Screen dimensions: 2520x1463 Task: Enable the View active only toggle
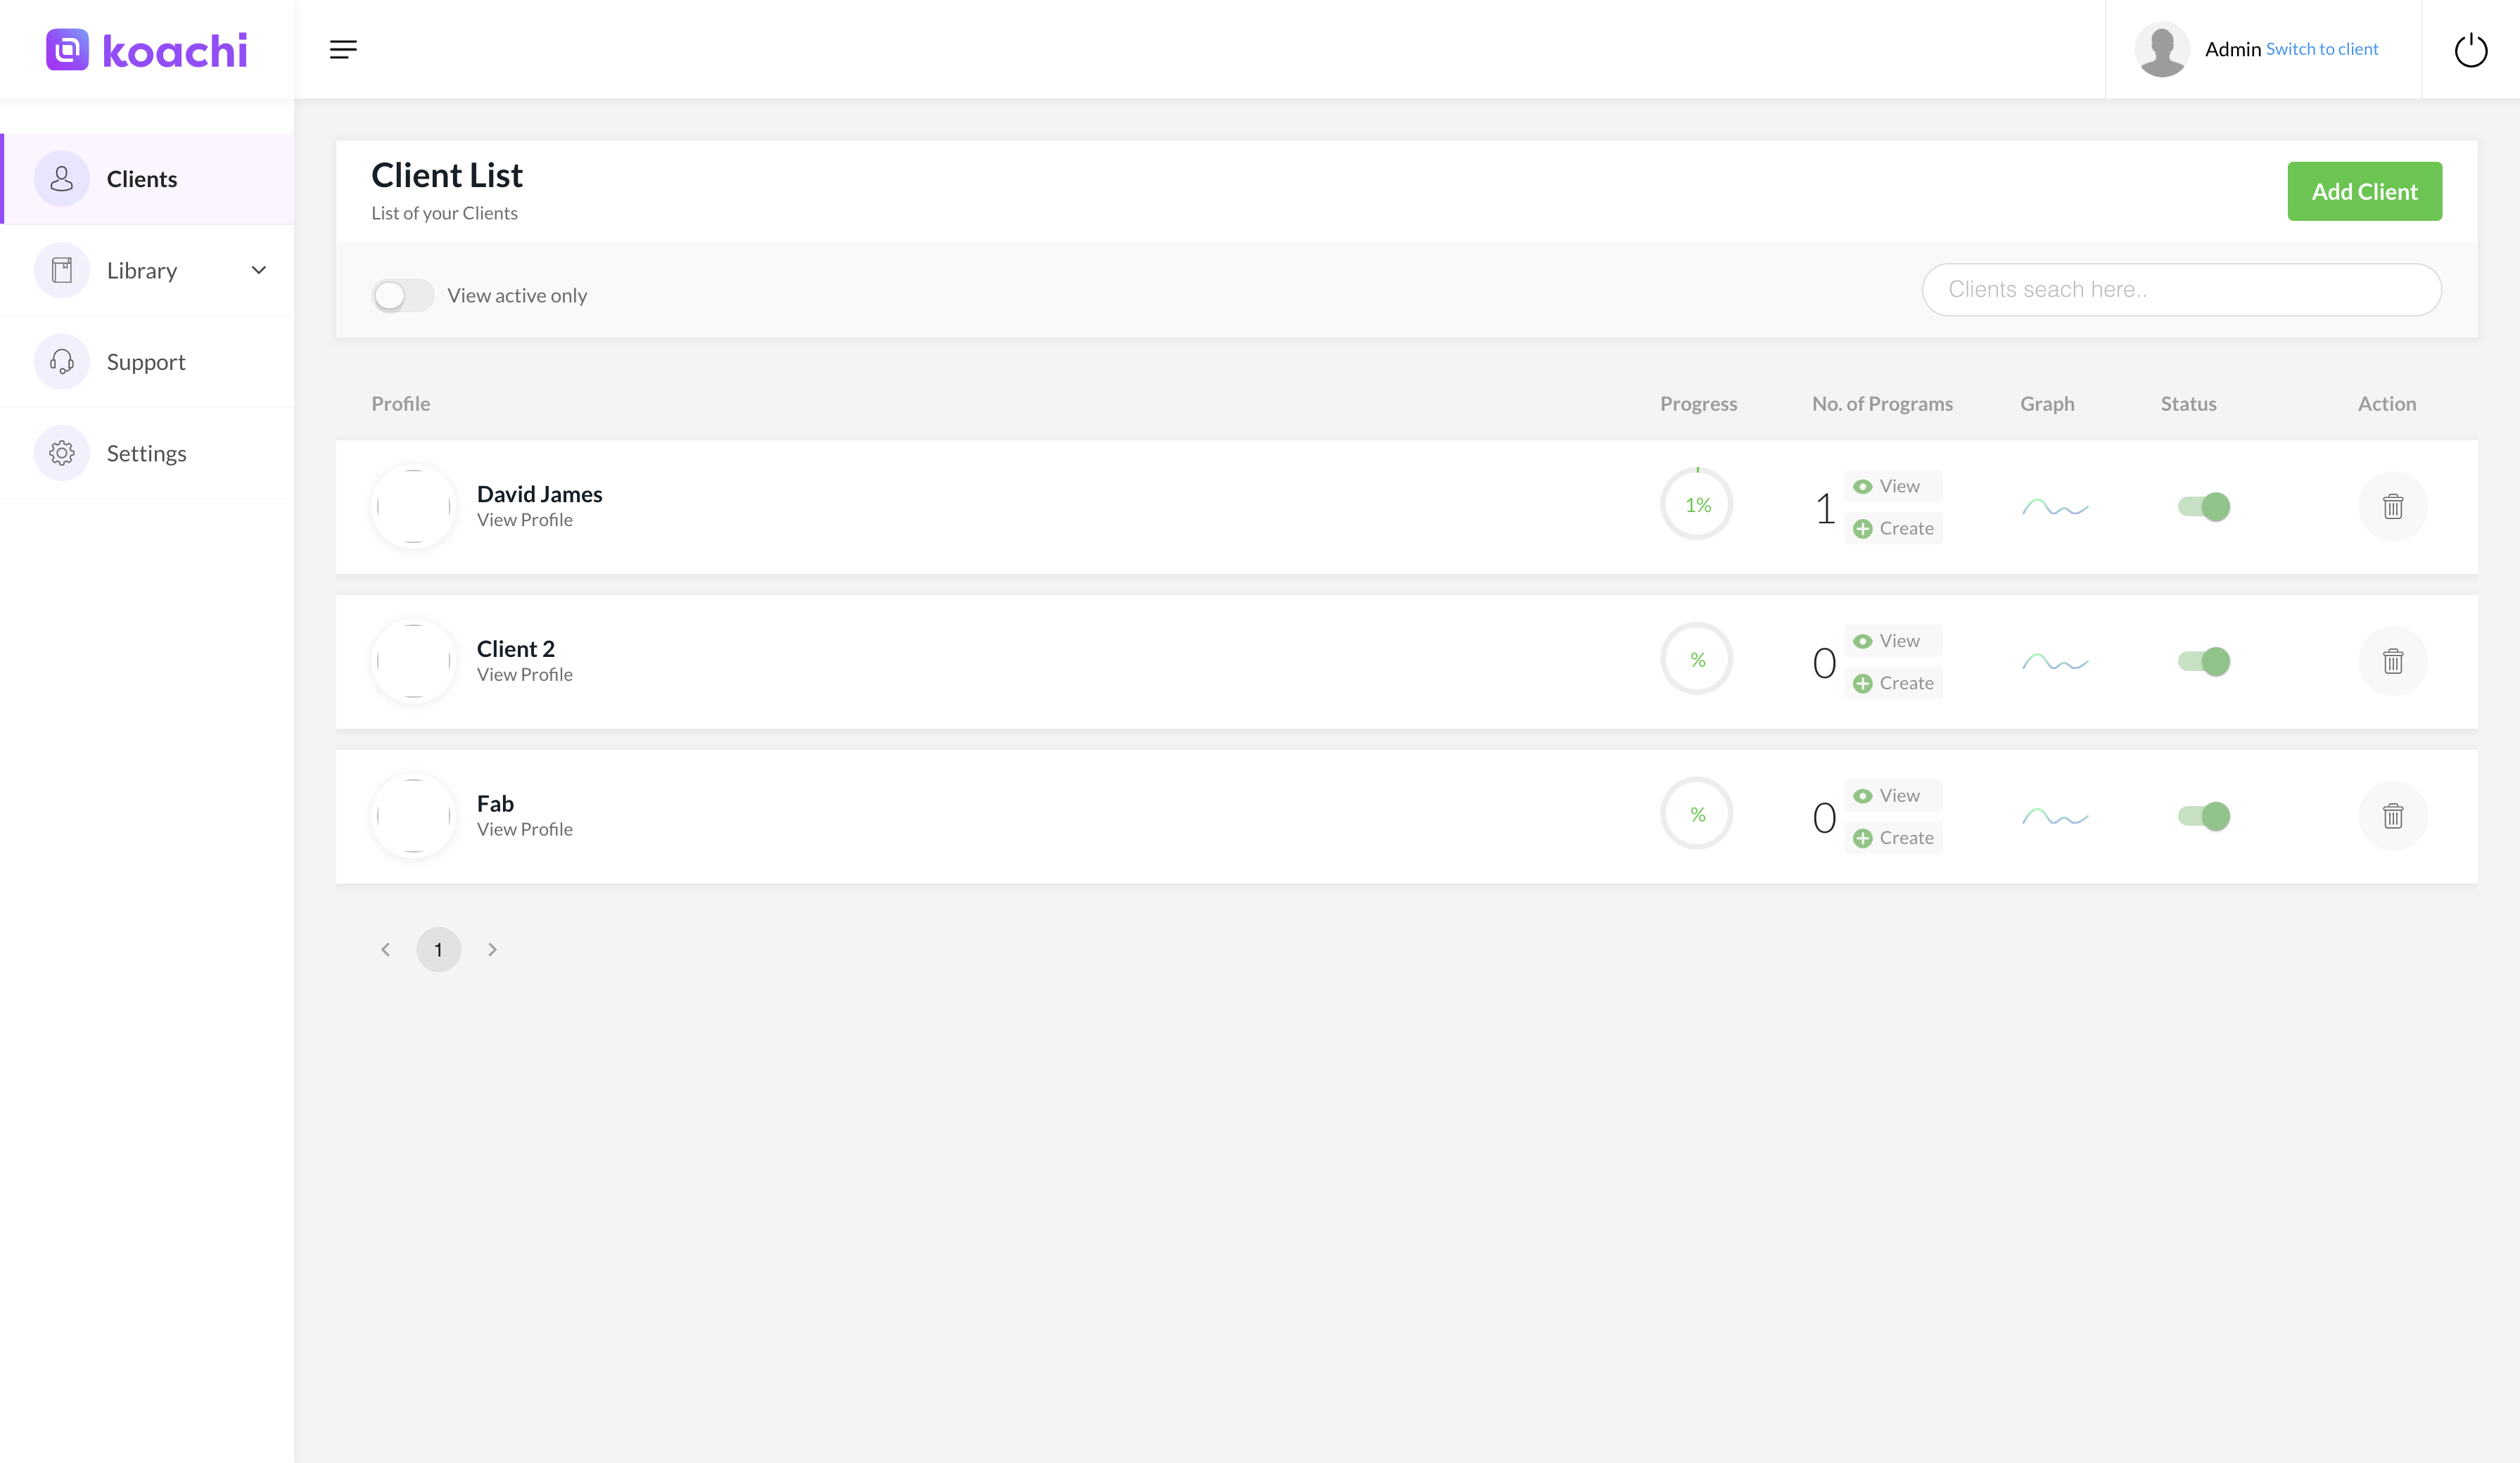[x=402, y=295]
